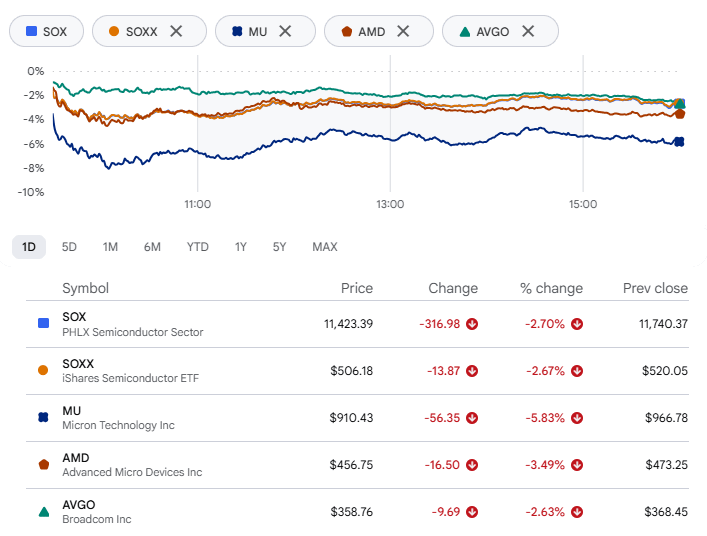The image size is (707, 536).
Task: Click orange circle marker in SOXX table row
Action: coord(43,370)
